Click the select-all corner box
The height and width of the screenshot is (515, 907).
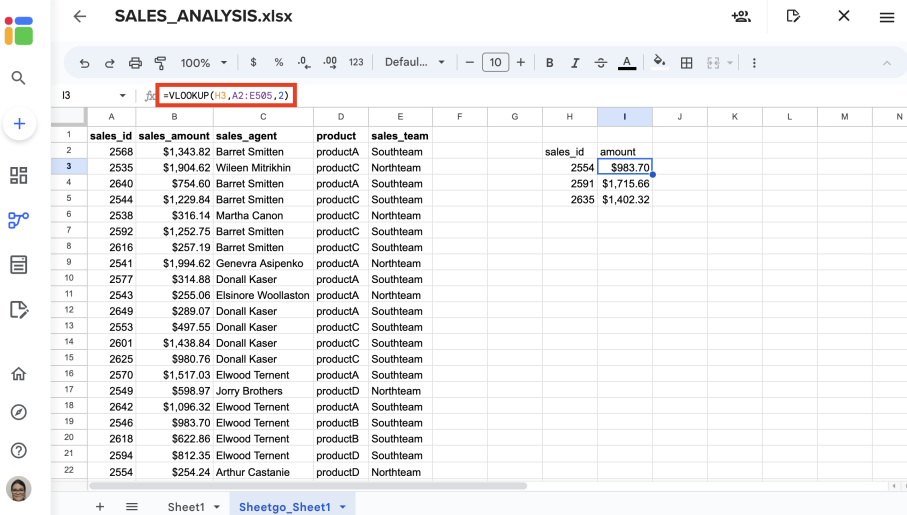pyautogui.click(x=69, y=116)
